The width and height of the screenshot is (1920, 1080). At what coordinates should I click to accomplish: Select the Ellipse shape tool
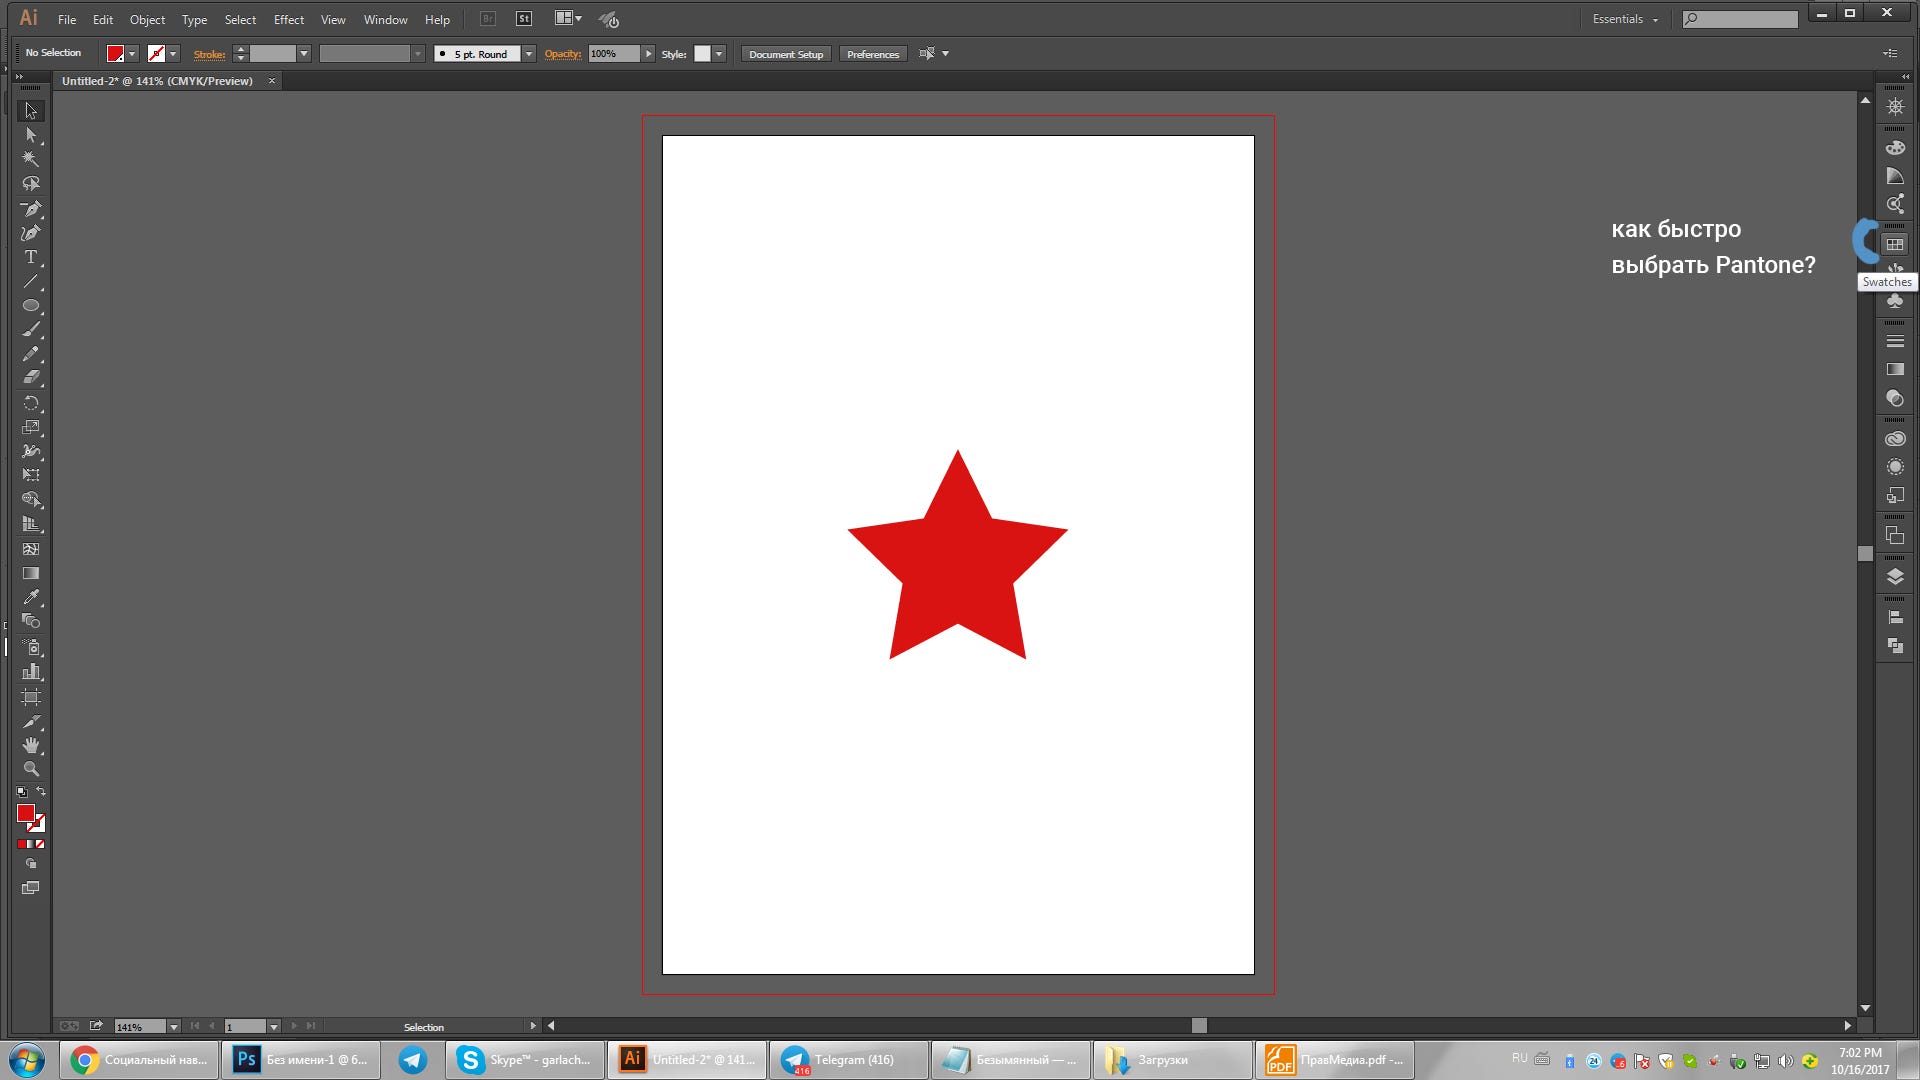(31, 306)
